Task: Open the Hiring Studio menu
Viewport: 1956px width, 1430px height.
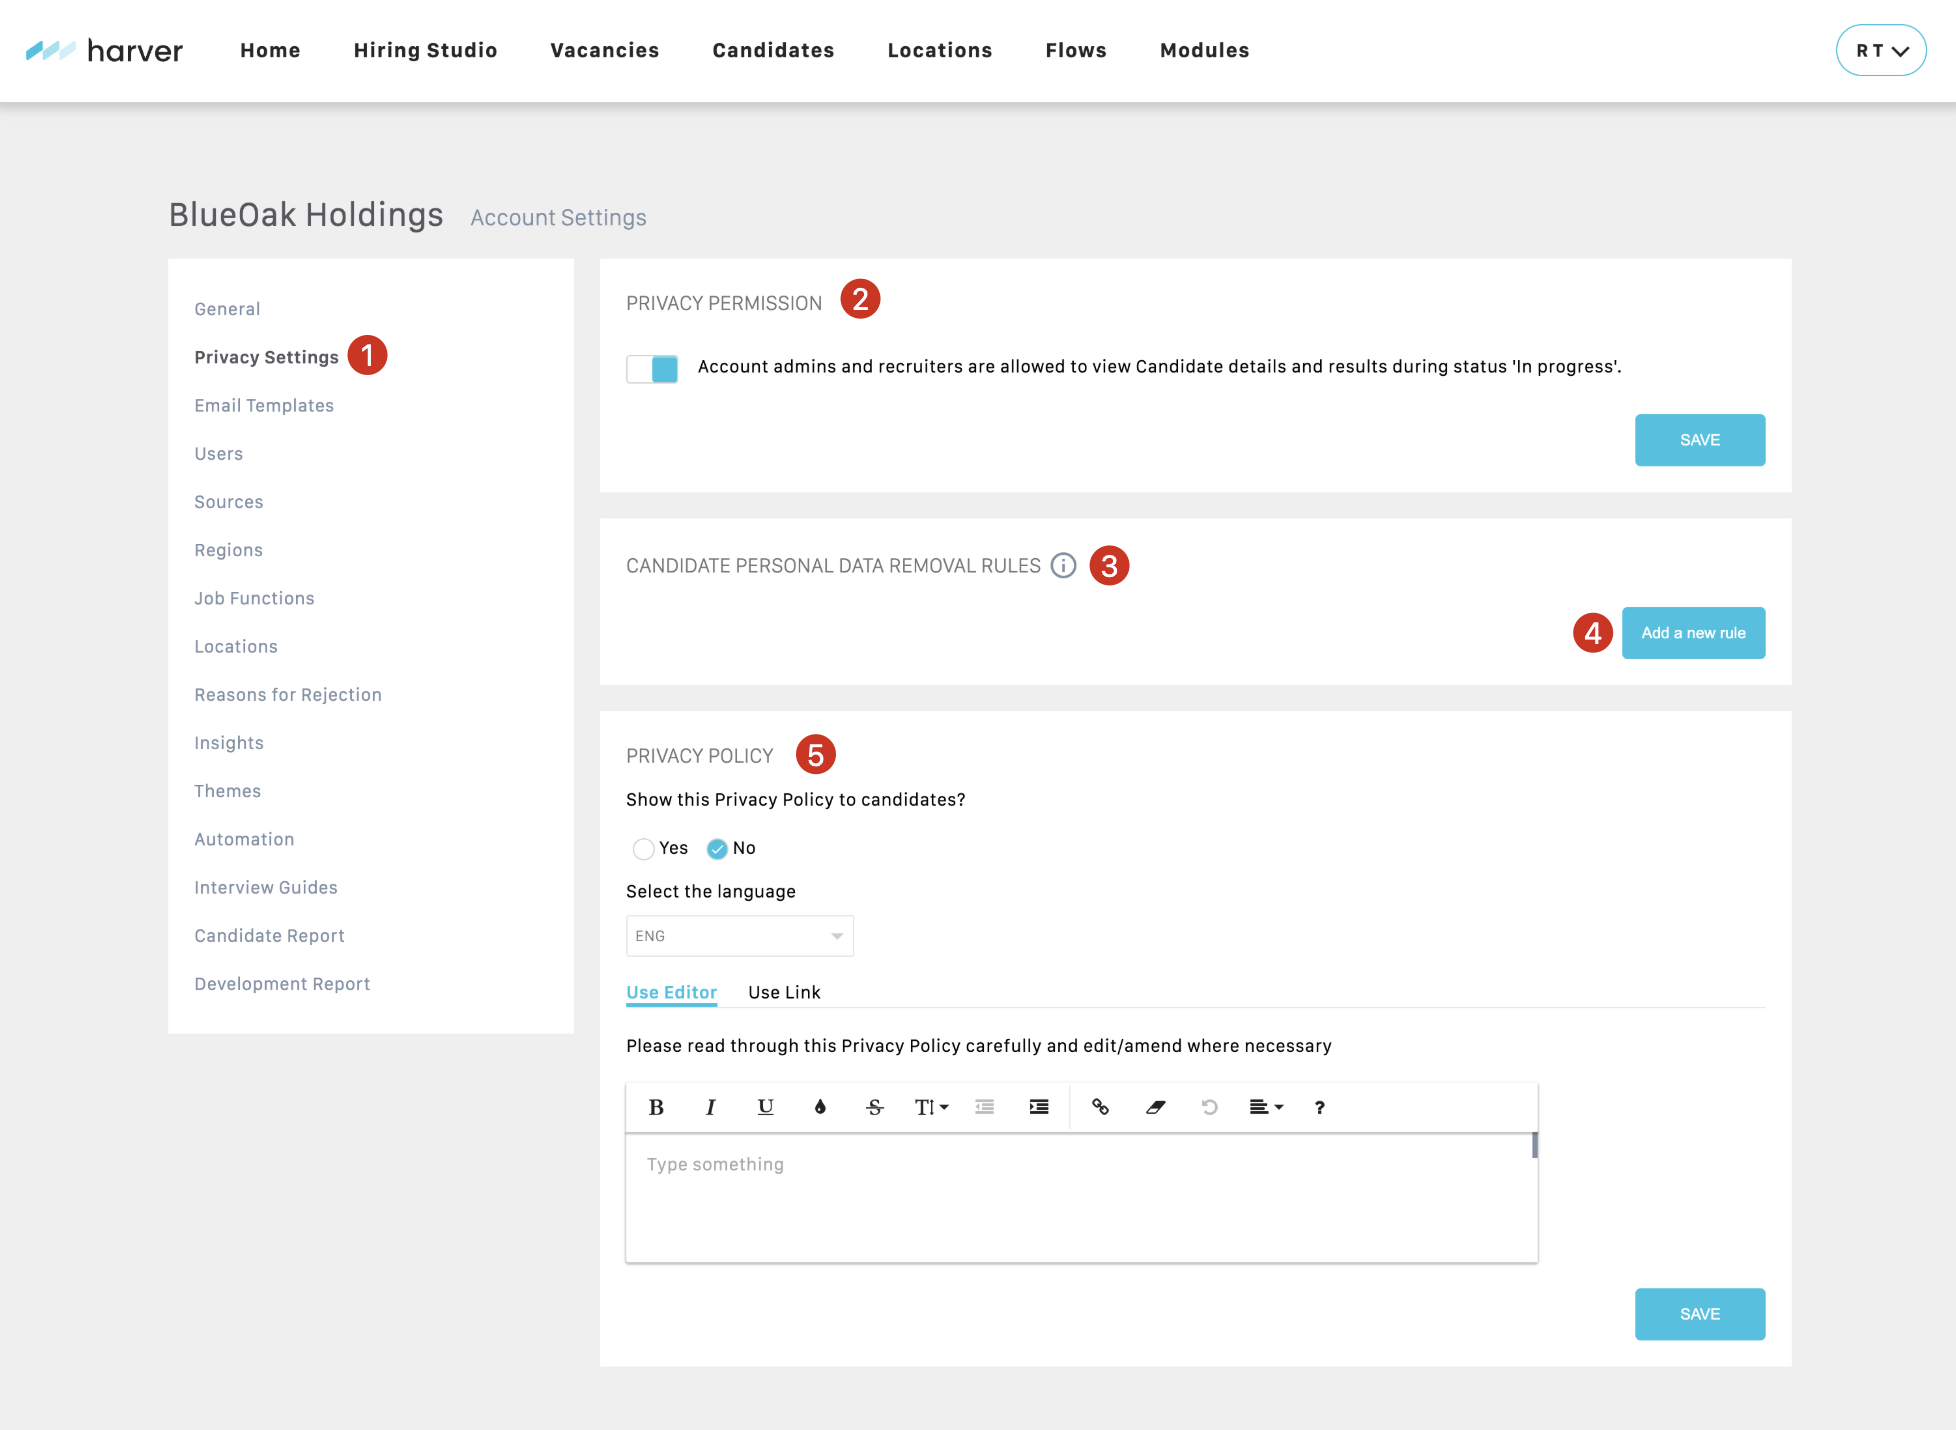Action: click(x=425, y=51)
